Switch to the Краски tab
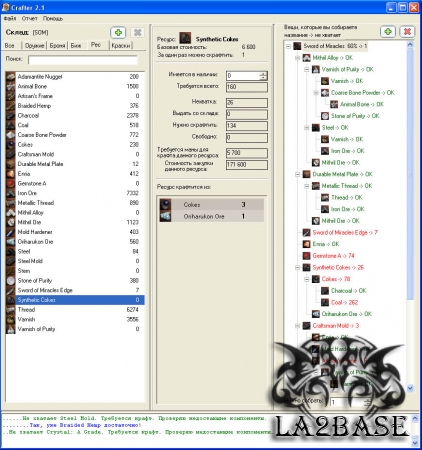This screenshot has width=422, height=450. pos(121,45)
